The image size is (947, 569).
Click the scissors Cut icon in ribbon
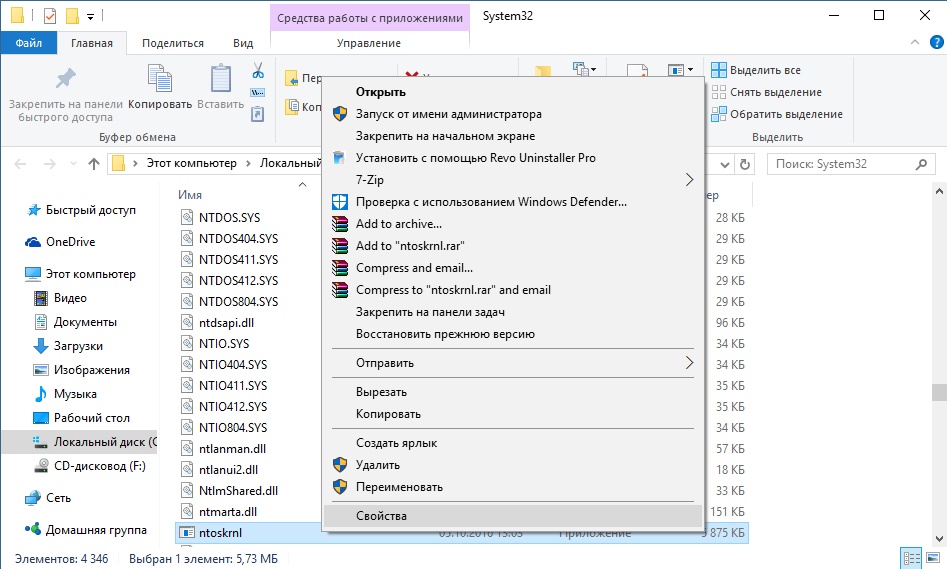tap(257, 71)
